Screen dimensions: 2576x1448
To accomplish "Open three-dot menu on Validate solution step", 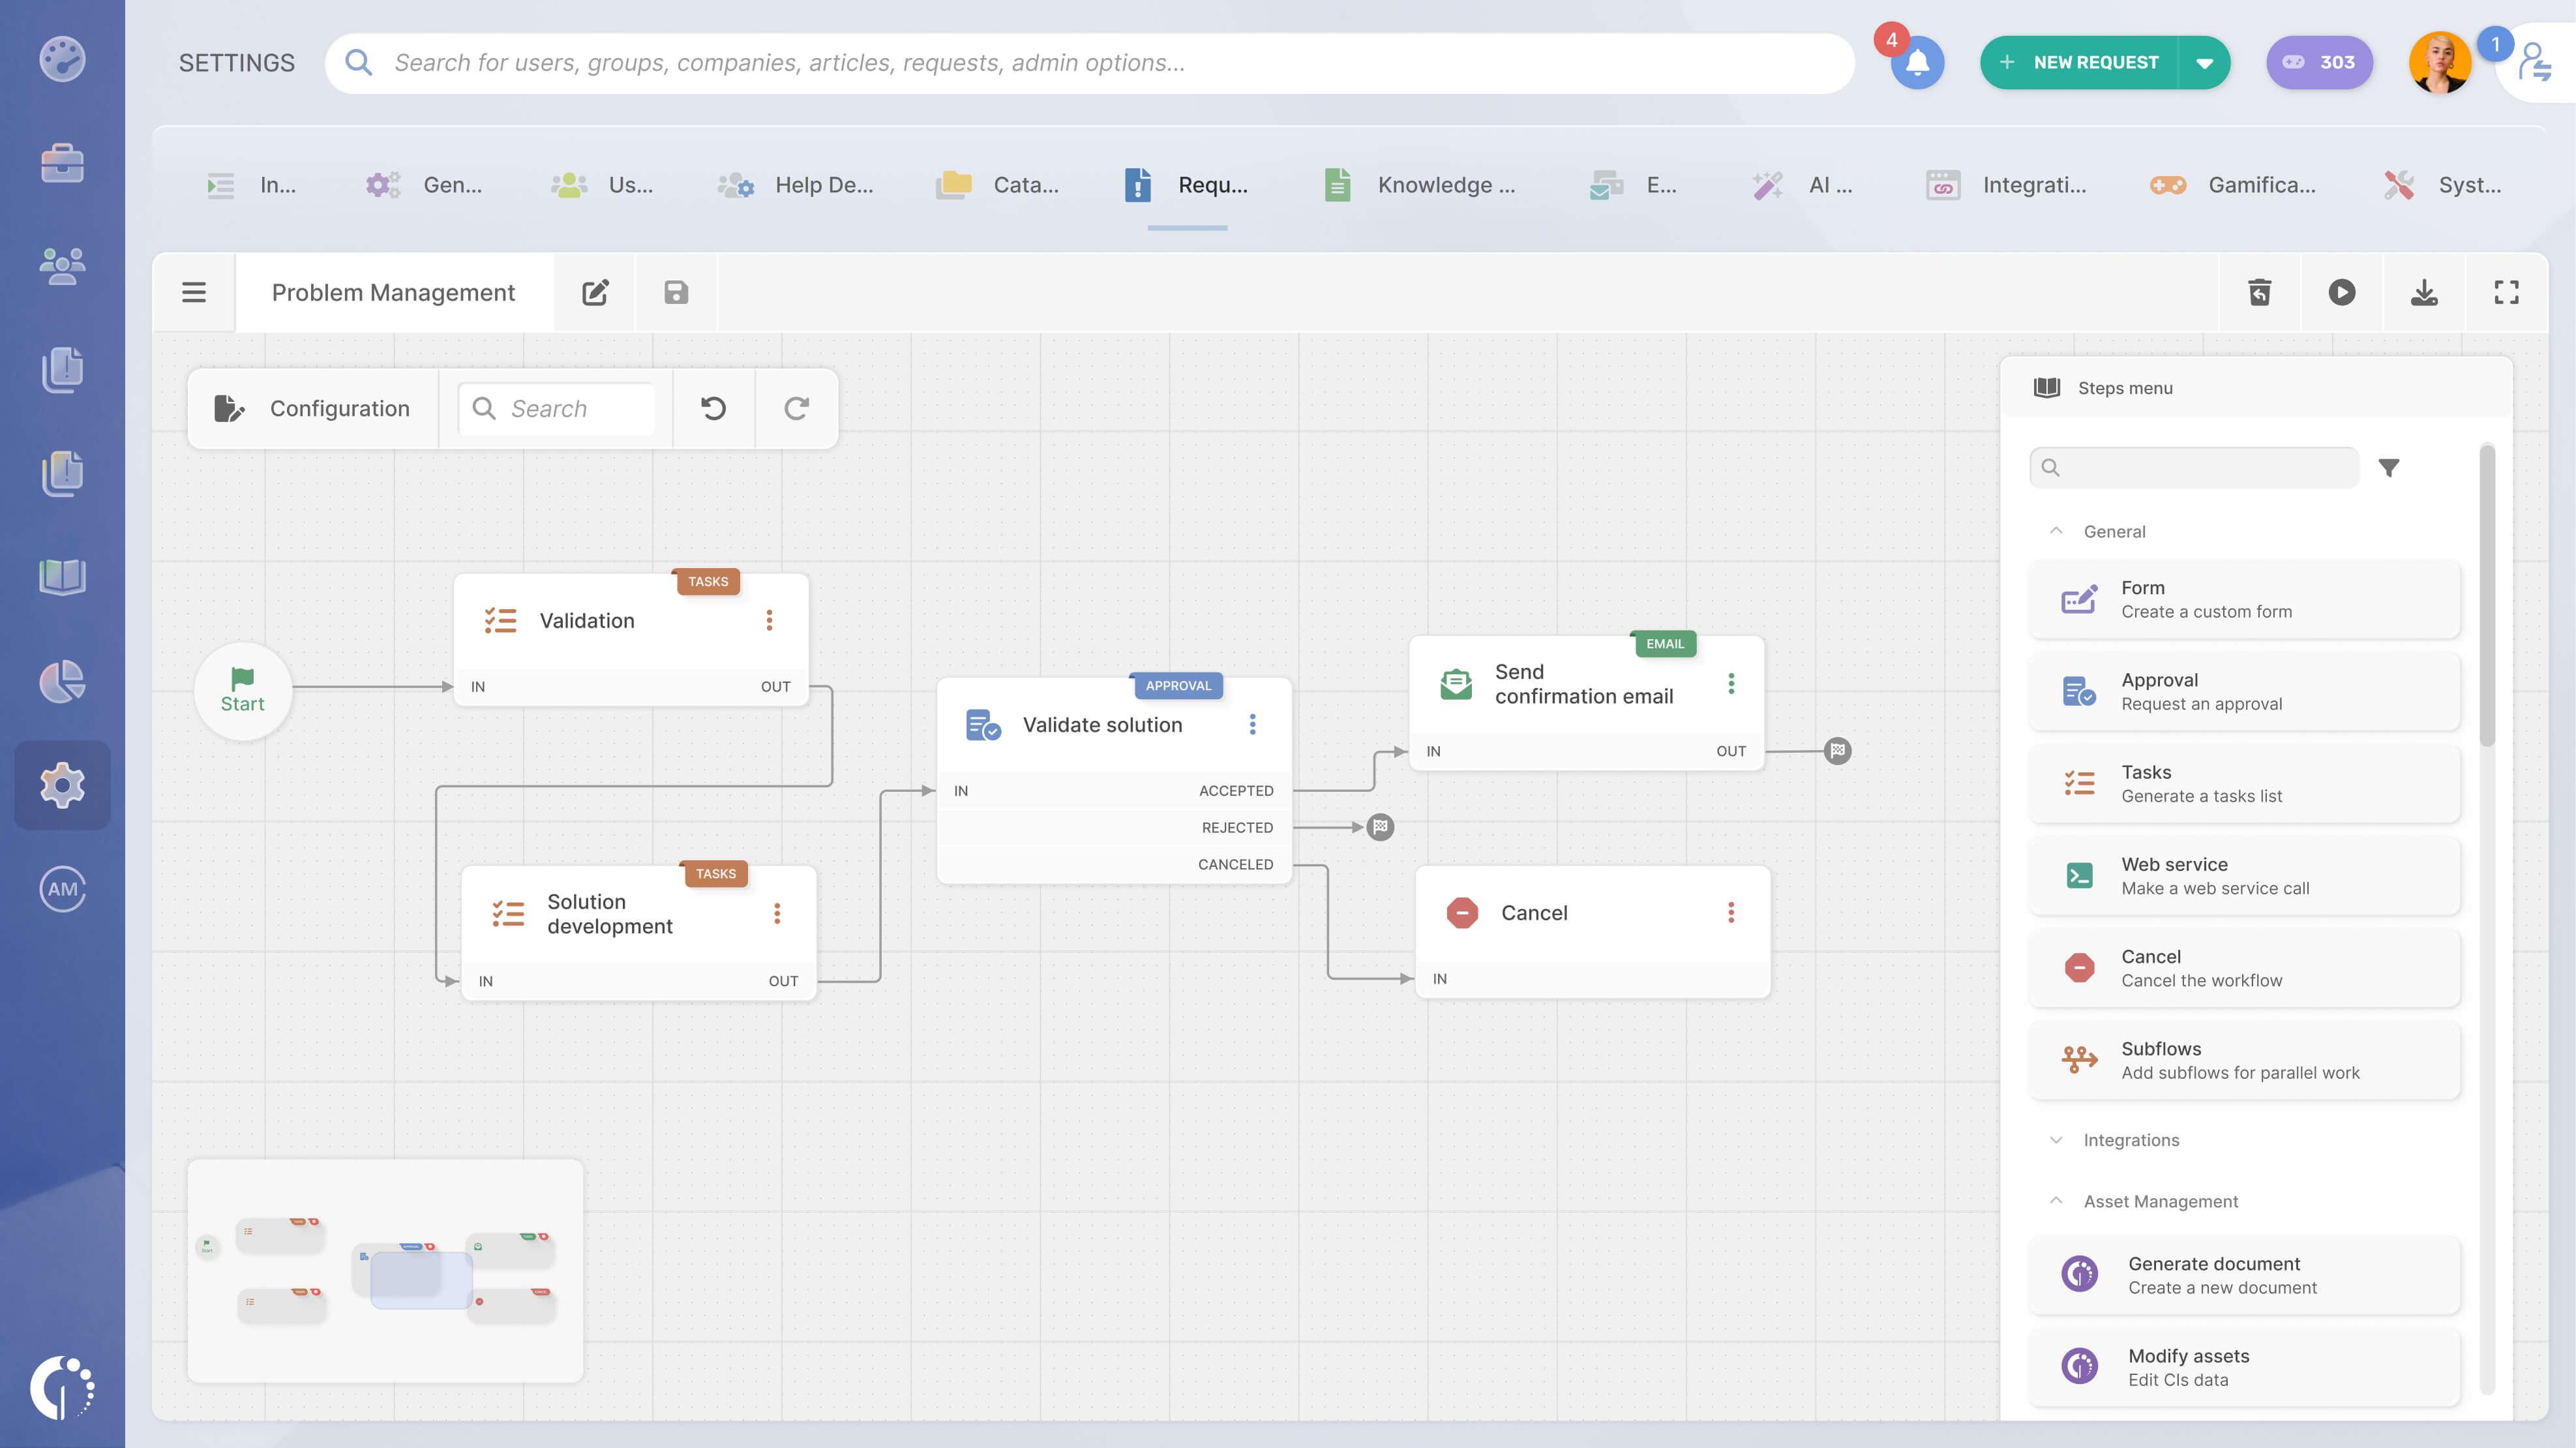I will point(1252,724).
